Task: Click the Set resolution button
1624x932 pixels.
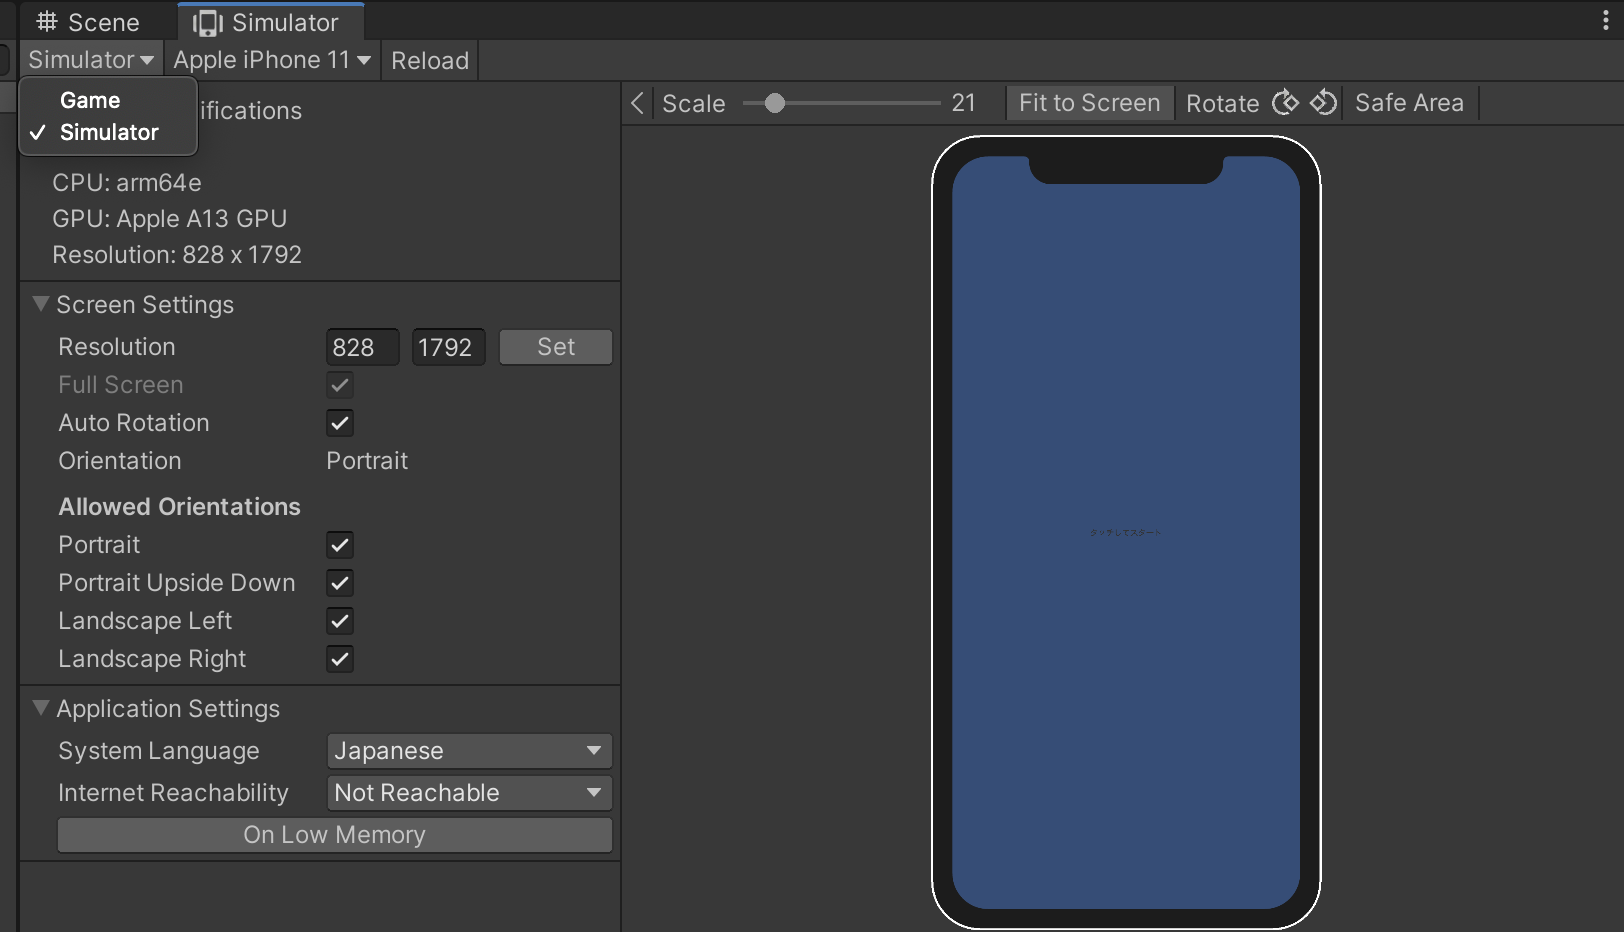Action: [x=556, y=347]
